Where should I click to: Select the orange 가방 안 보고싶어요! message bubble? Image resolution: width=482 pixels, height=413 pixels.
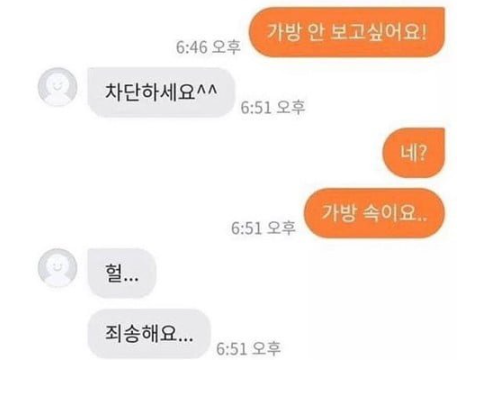coord(347,32)
